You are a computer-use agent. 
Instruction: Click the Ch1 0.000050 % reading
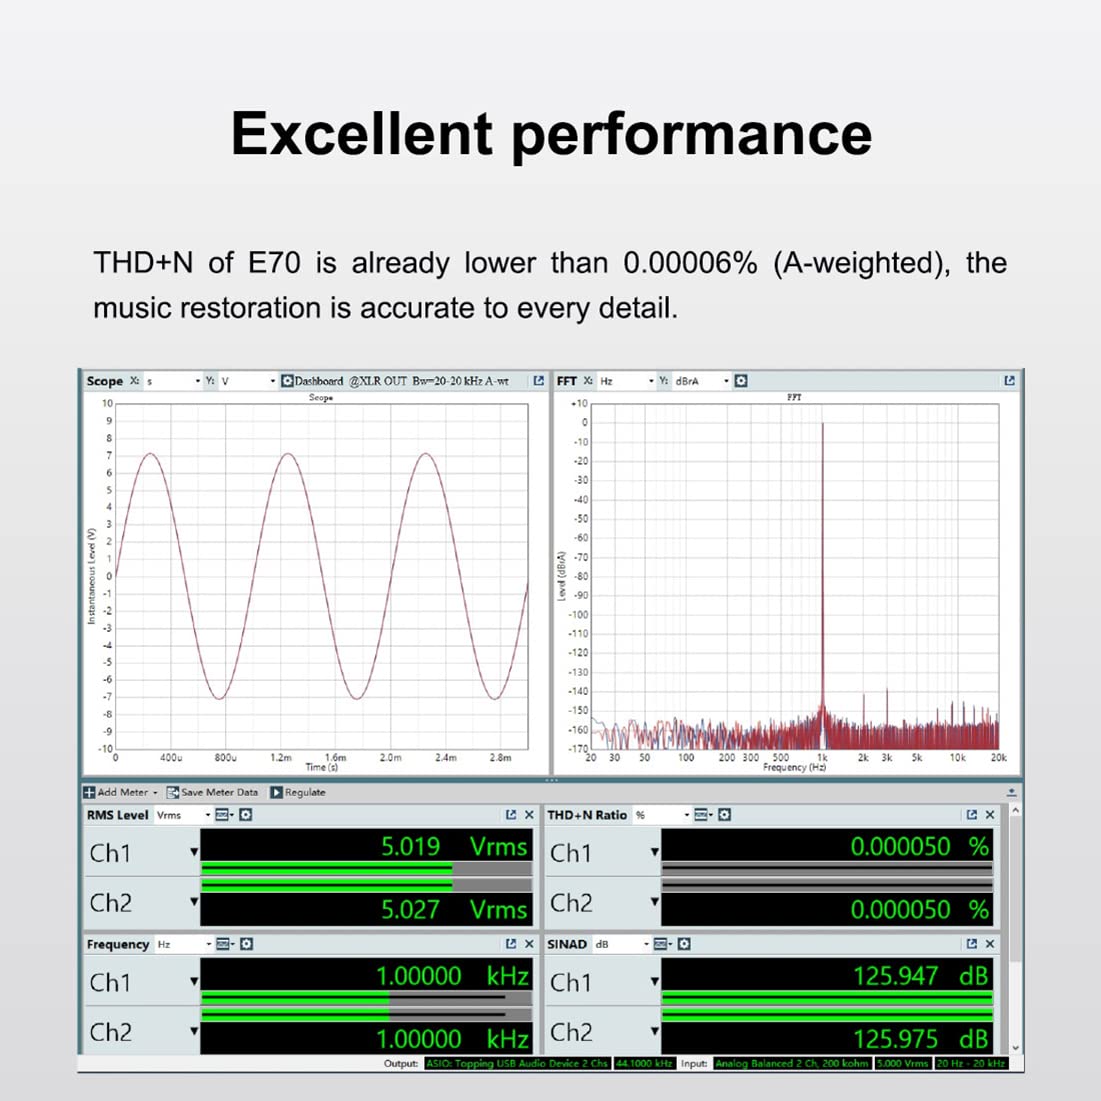click(x=920, y=846)
